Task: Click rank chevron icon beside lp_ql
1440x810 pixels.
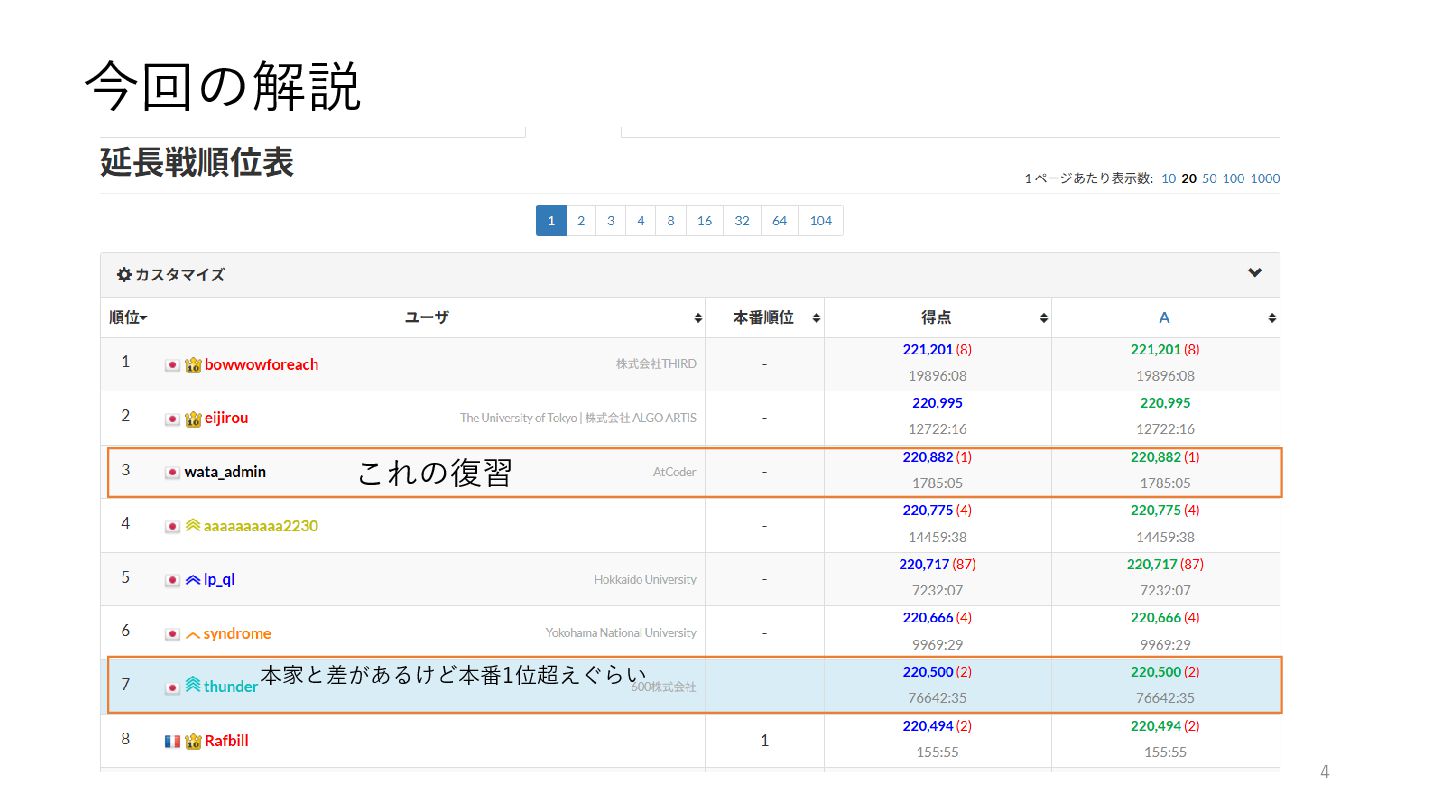Action: click(193, 580)
